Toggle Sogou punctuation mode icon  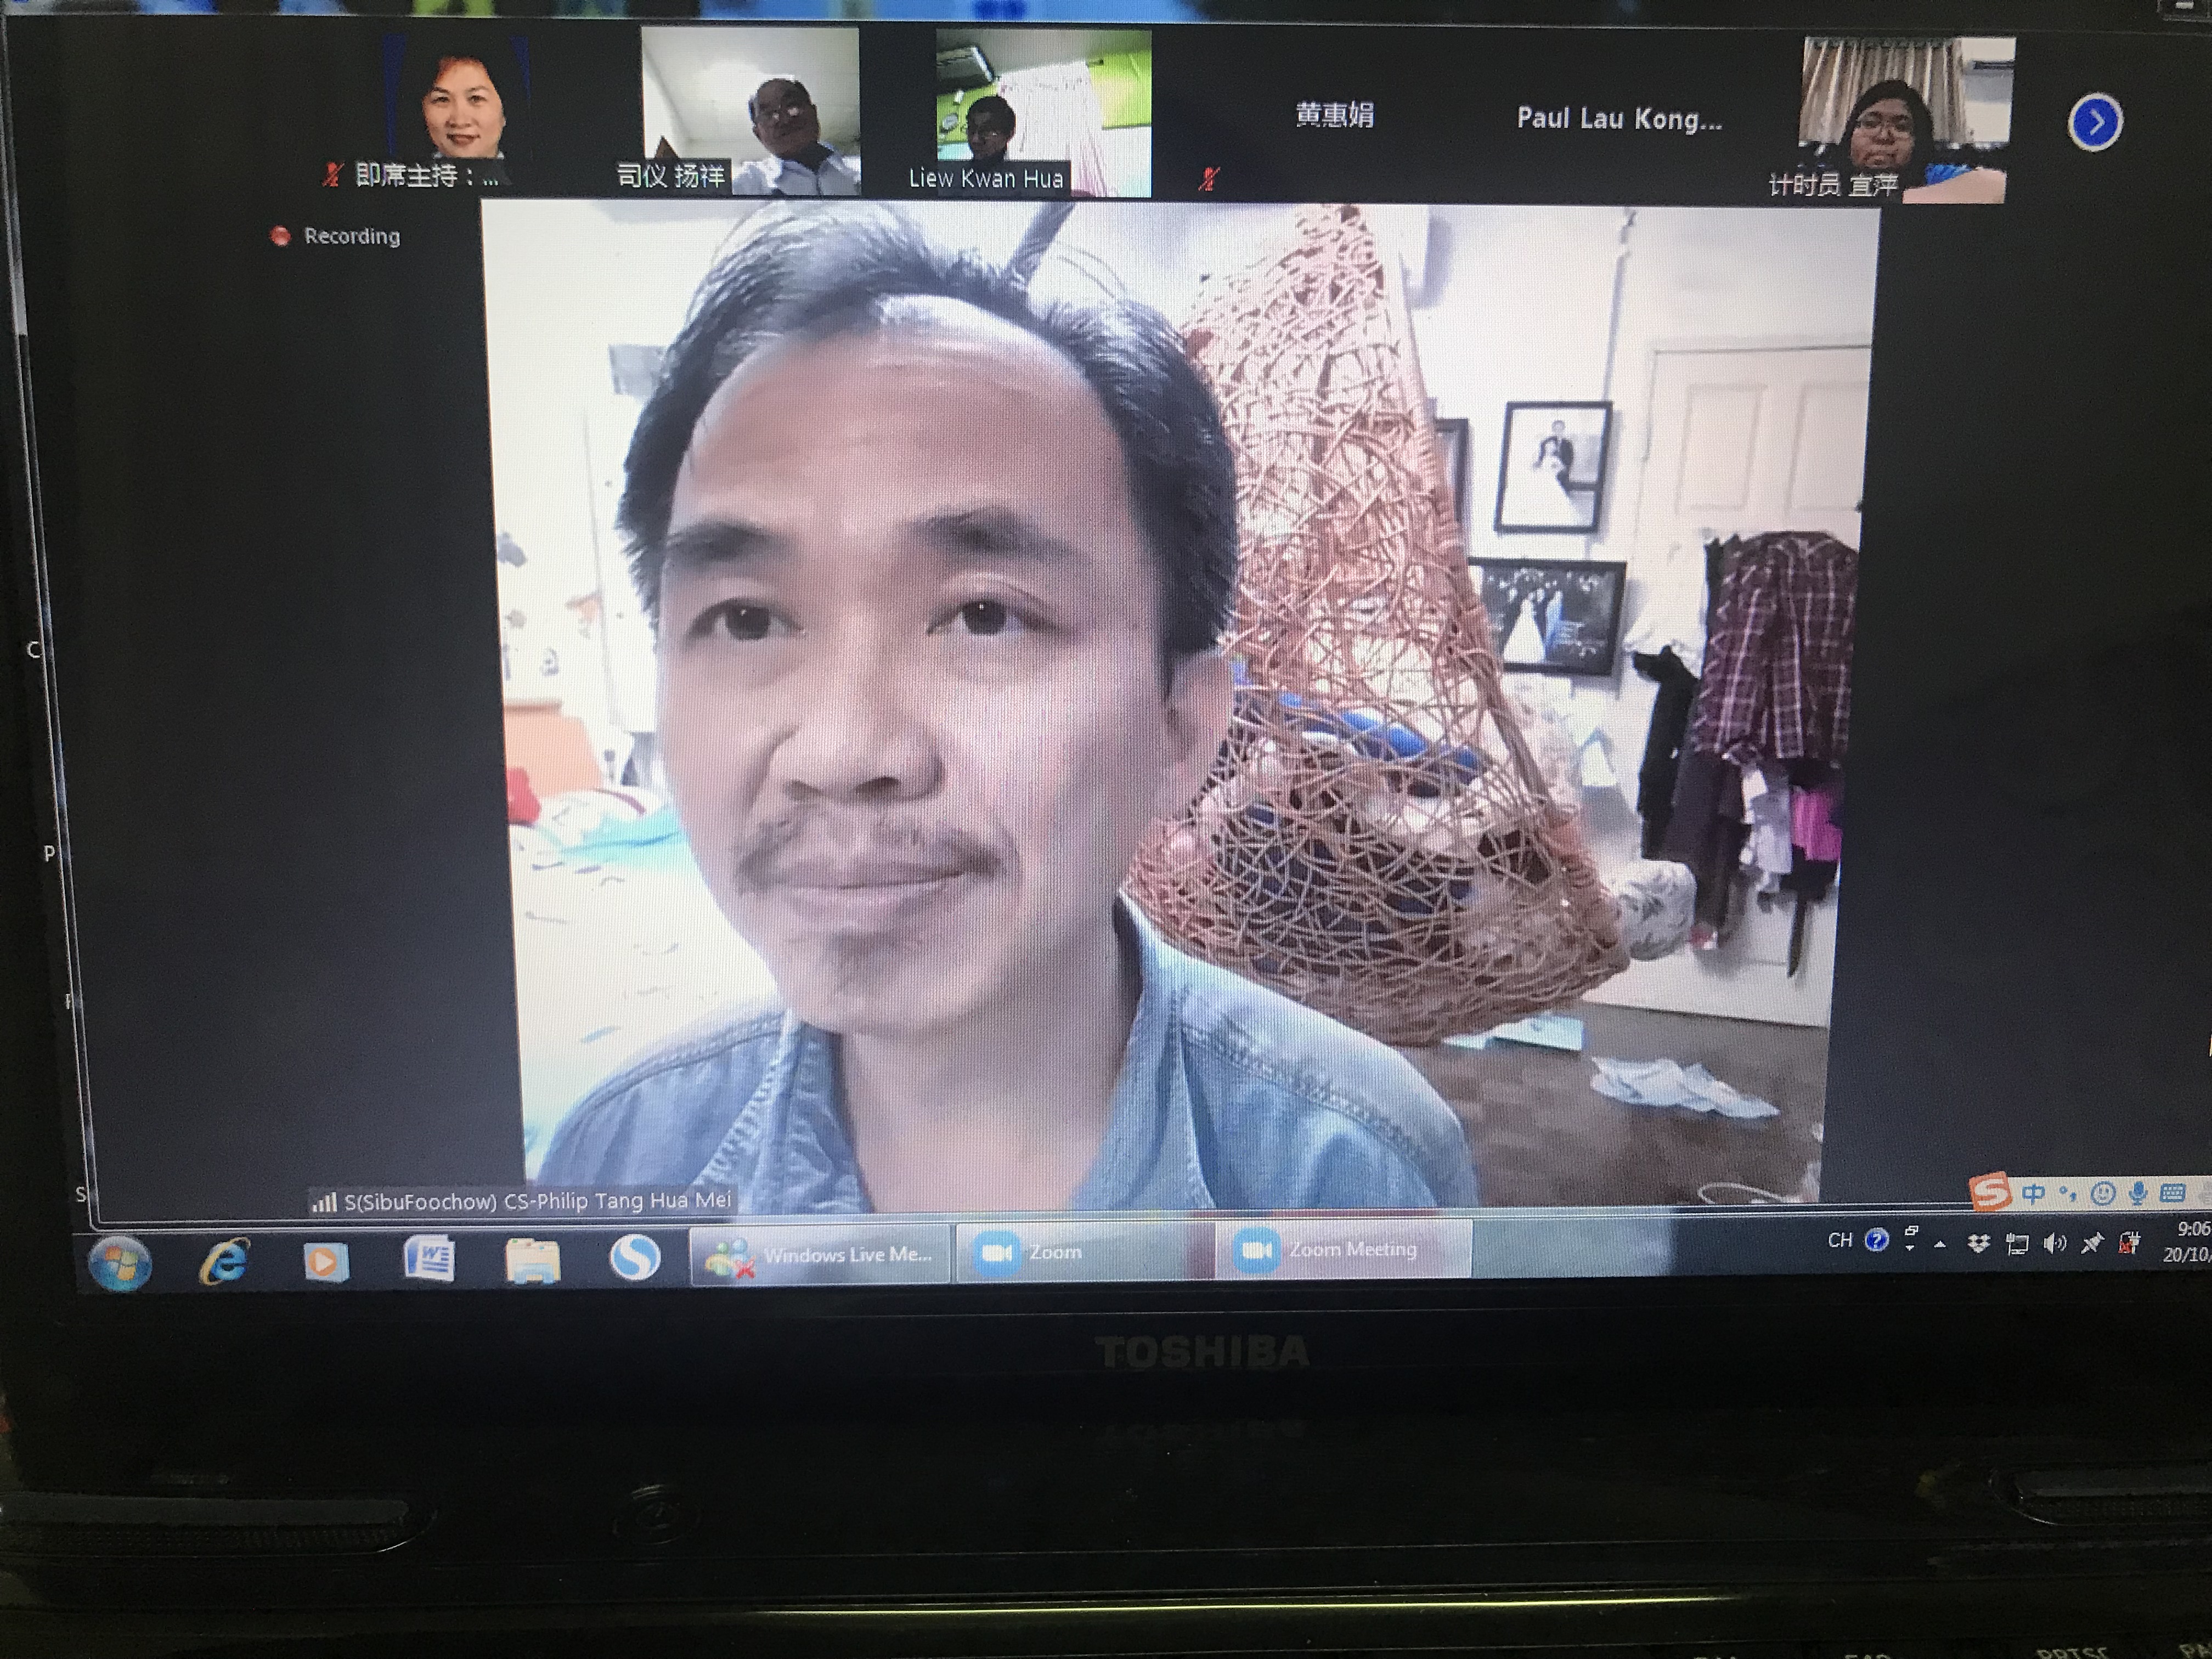click(2067, 1193)
